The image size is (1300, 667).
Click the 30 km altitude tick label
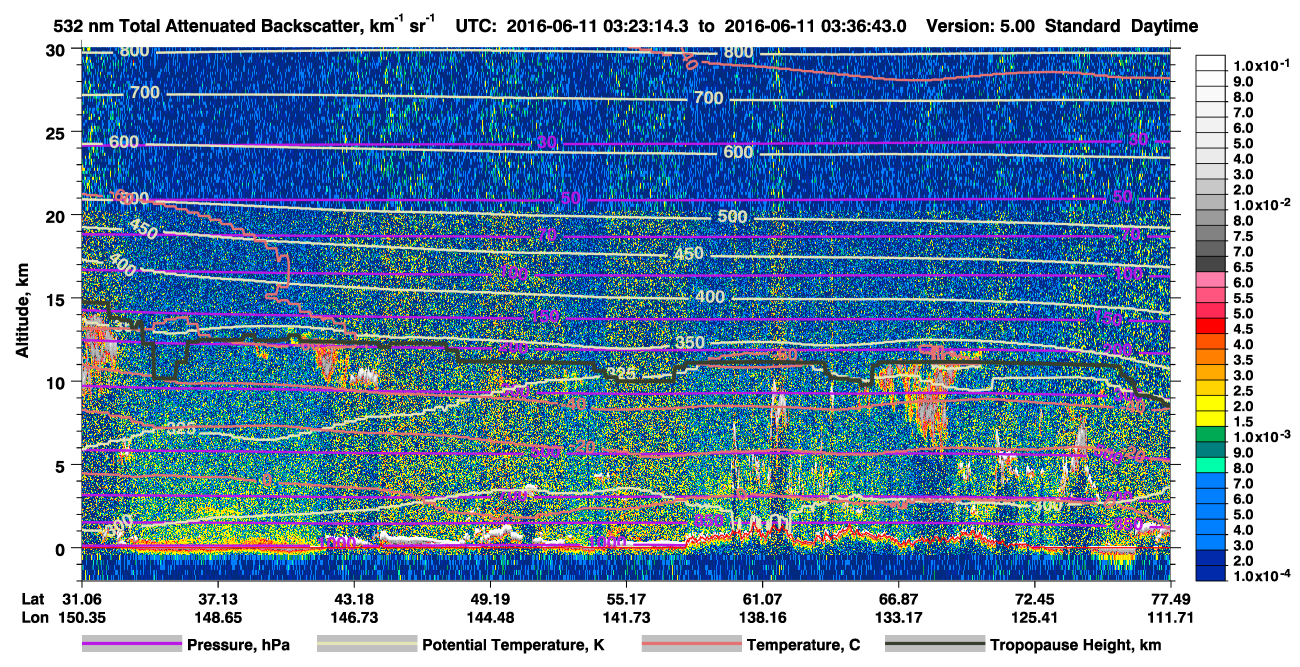point(56,49)
